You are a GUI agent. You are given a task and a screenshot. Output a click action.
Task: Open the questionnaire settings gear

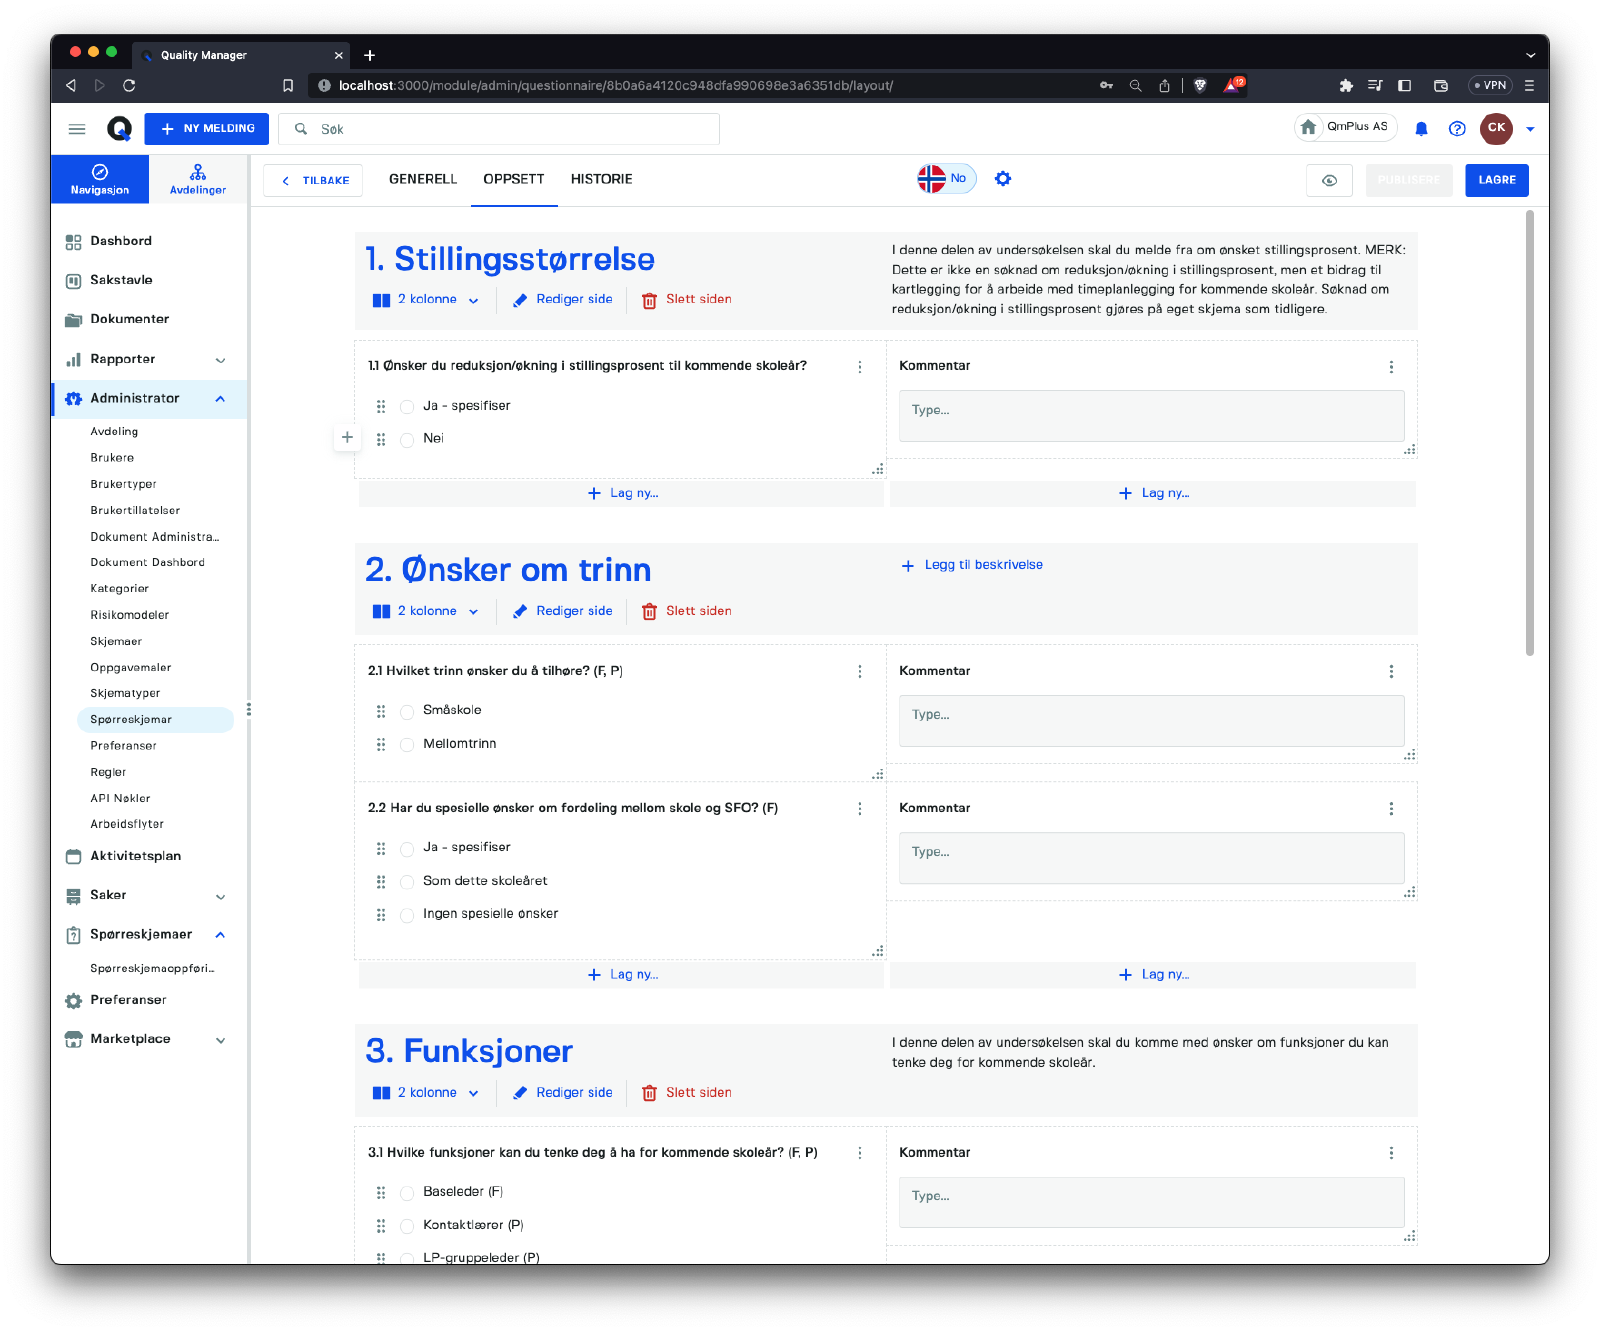[x=1003, y=179]
